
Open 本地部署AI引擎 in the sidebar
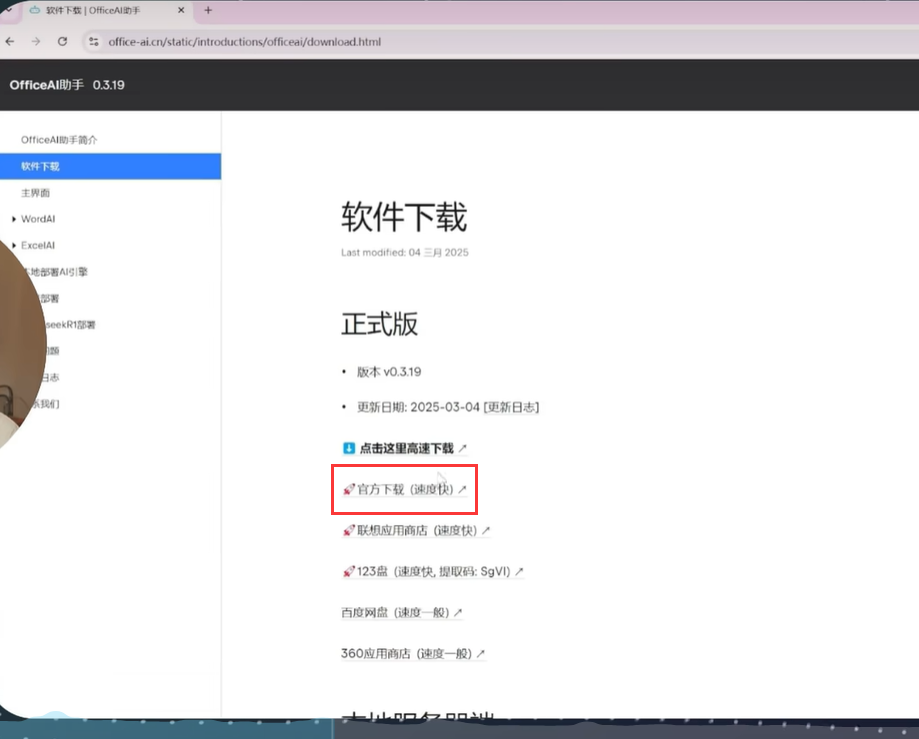coord(55,272)
